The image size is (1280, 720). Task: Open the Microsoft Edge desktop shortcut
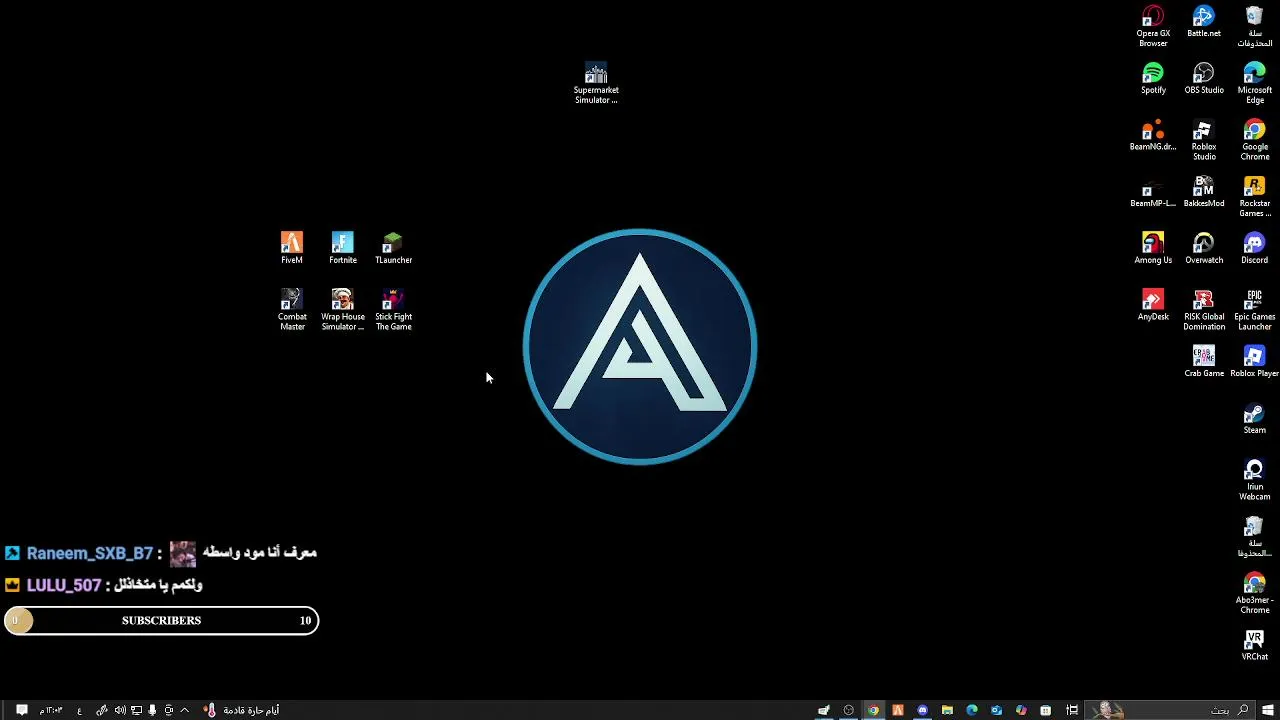coord(1255,84)
